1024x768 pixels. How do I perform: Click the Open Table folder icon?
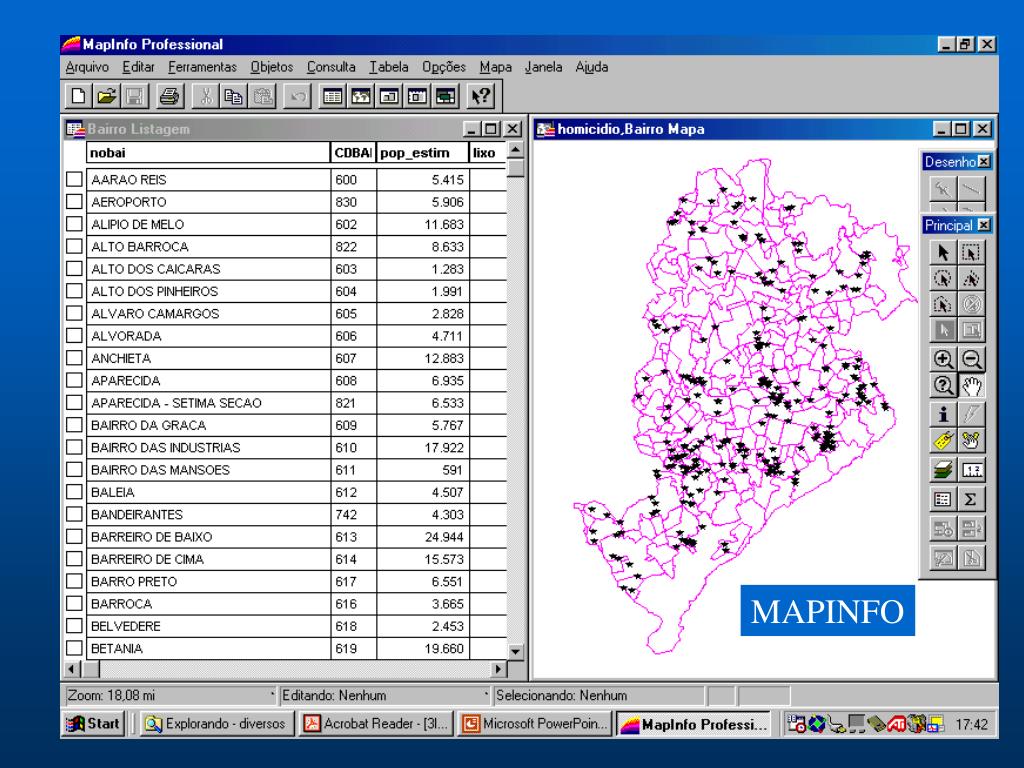tap(106, 97)
